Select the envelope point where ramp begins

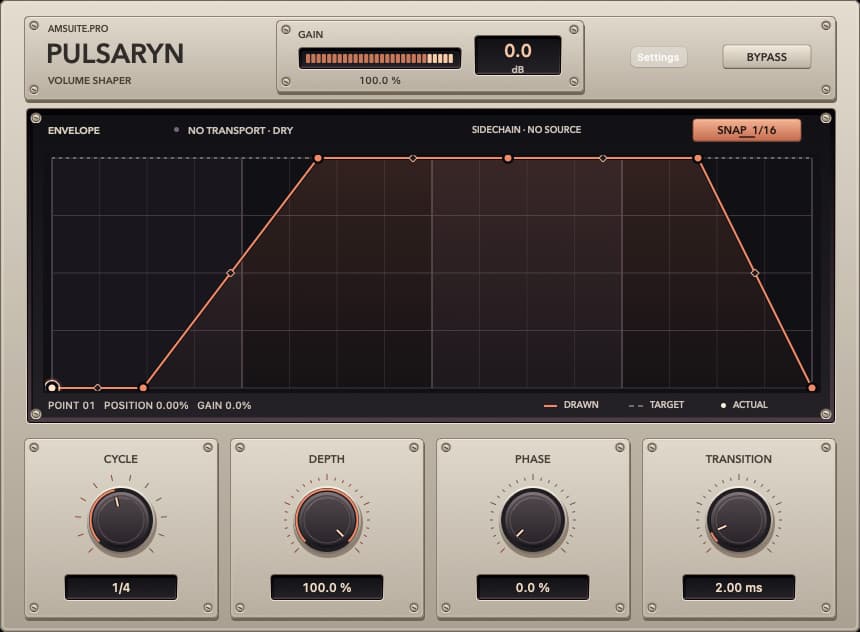[143, 388]
